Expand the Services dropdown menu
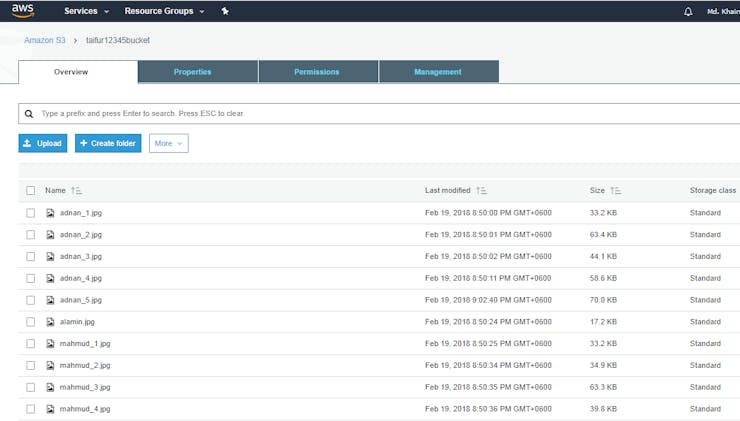740x421 pixels. [87, 11]
